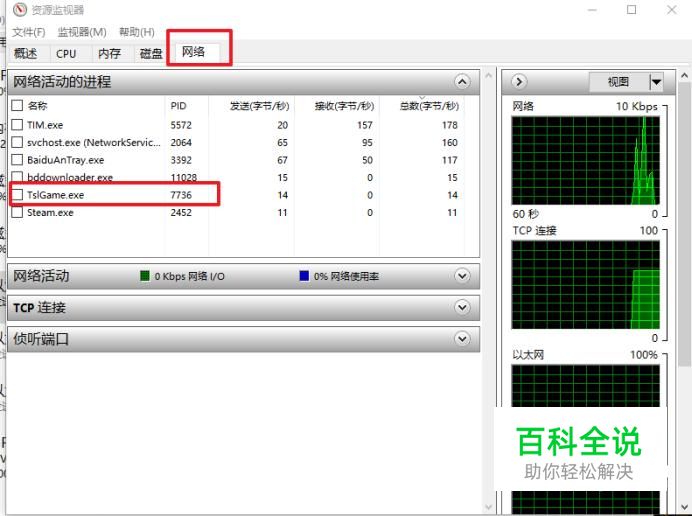Click PID value 7736
This screenshot has width=692, height=516.
[181, 195]
